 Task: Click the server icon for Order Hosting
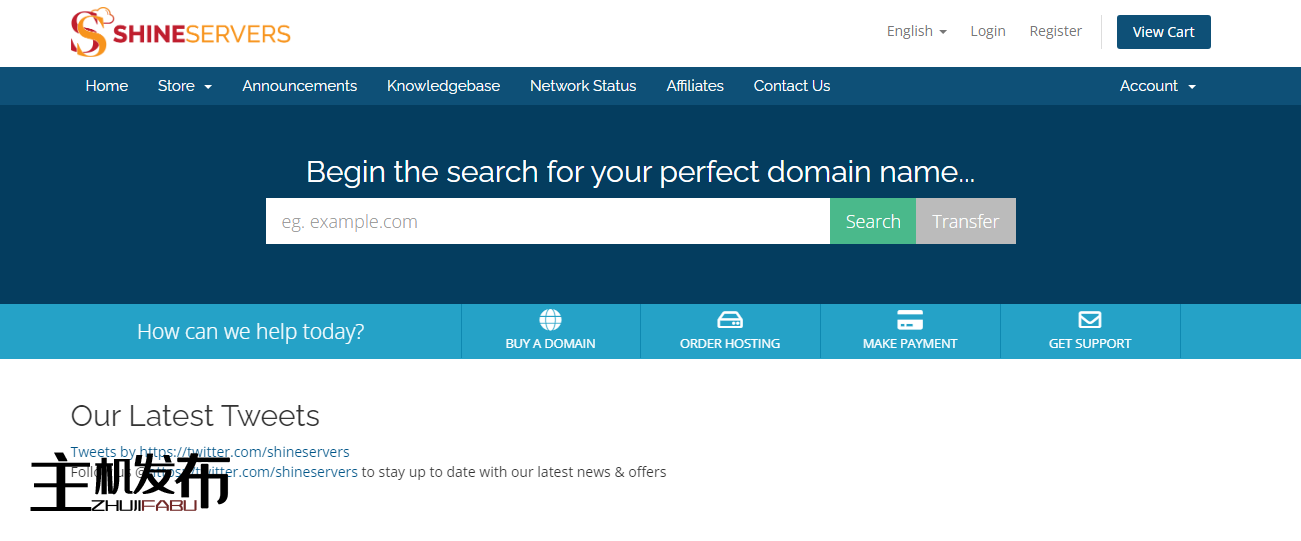tap(730, 320)
